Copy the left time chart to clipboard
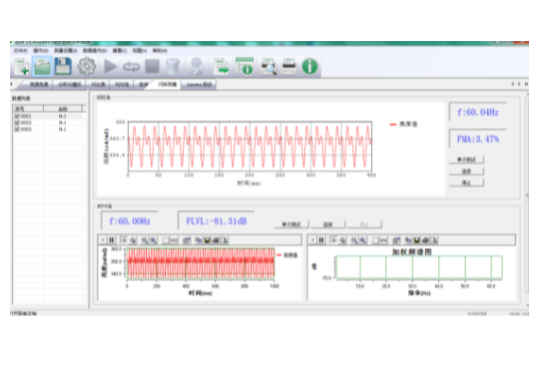The width and height of the screenshot is (540, 380). coord(199,240)
